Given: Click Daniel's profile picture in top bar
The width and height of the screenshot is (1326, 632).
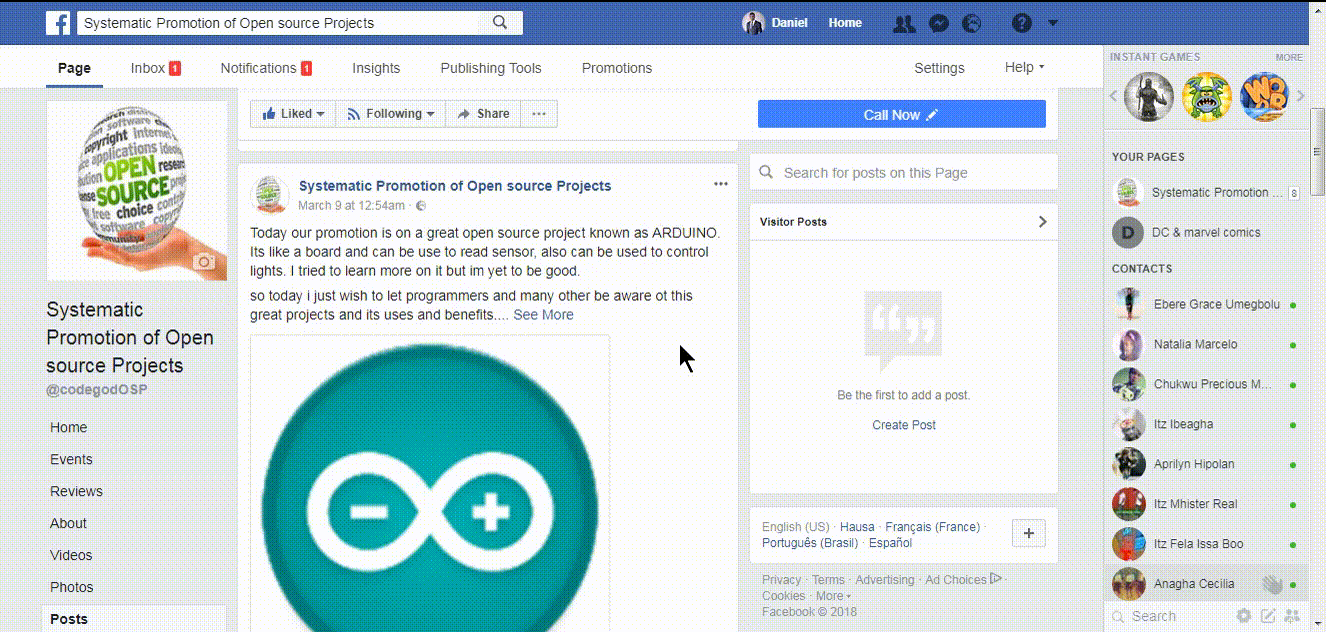Looking at the screenshot, I should (753, 23).
